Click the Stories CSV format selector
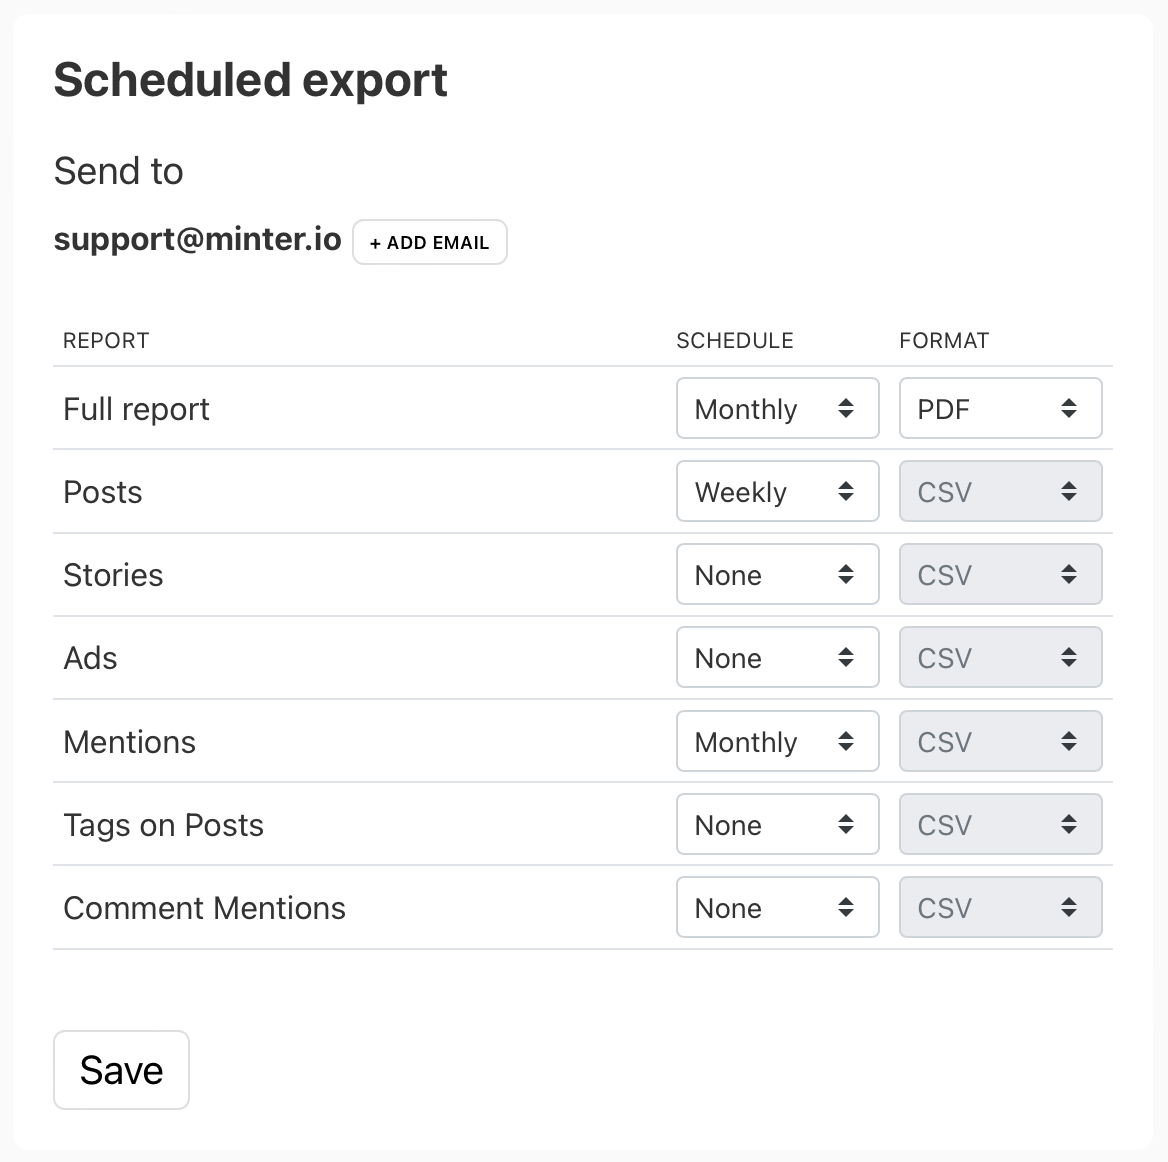The height and width of the screenshot is (1162, 1168). point(1000,574)
